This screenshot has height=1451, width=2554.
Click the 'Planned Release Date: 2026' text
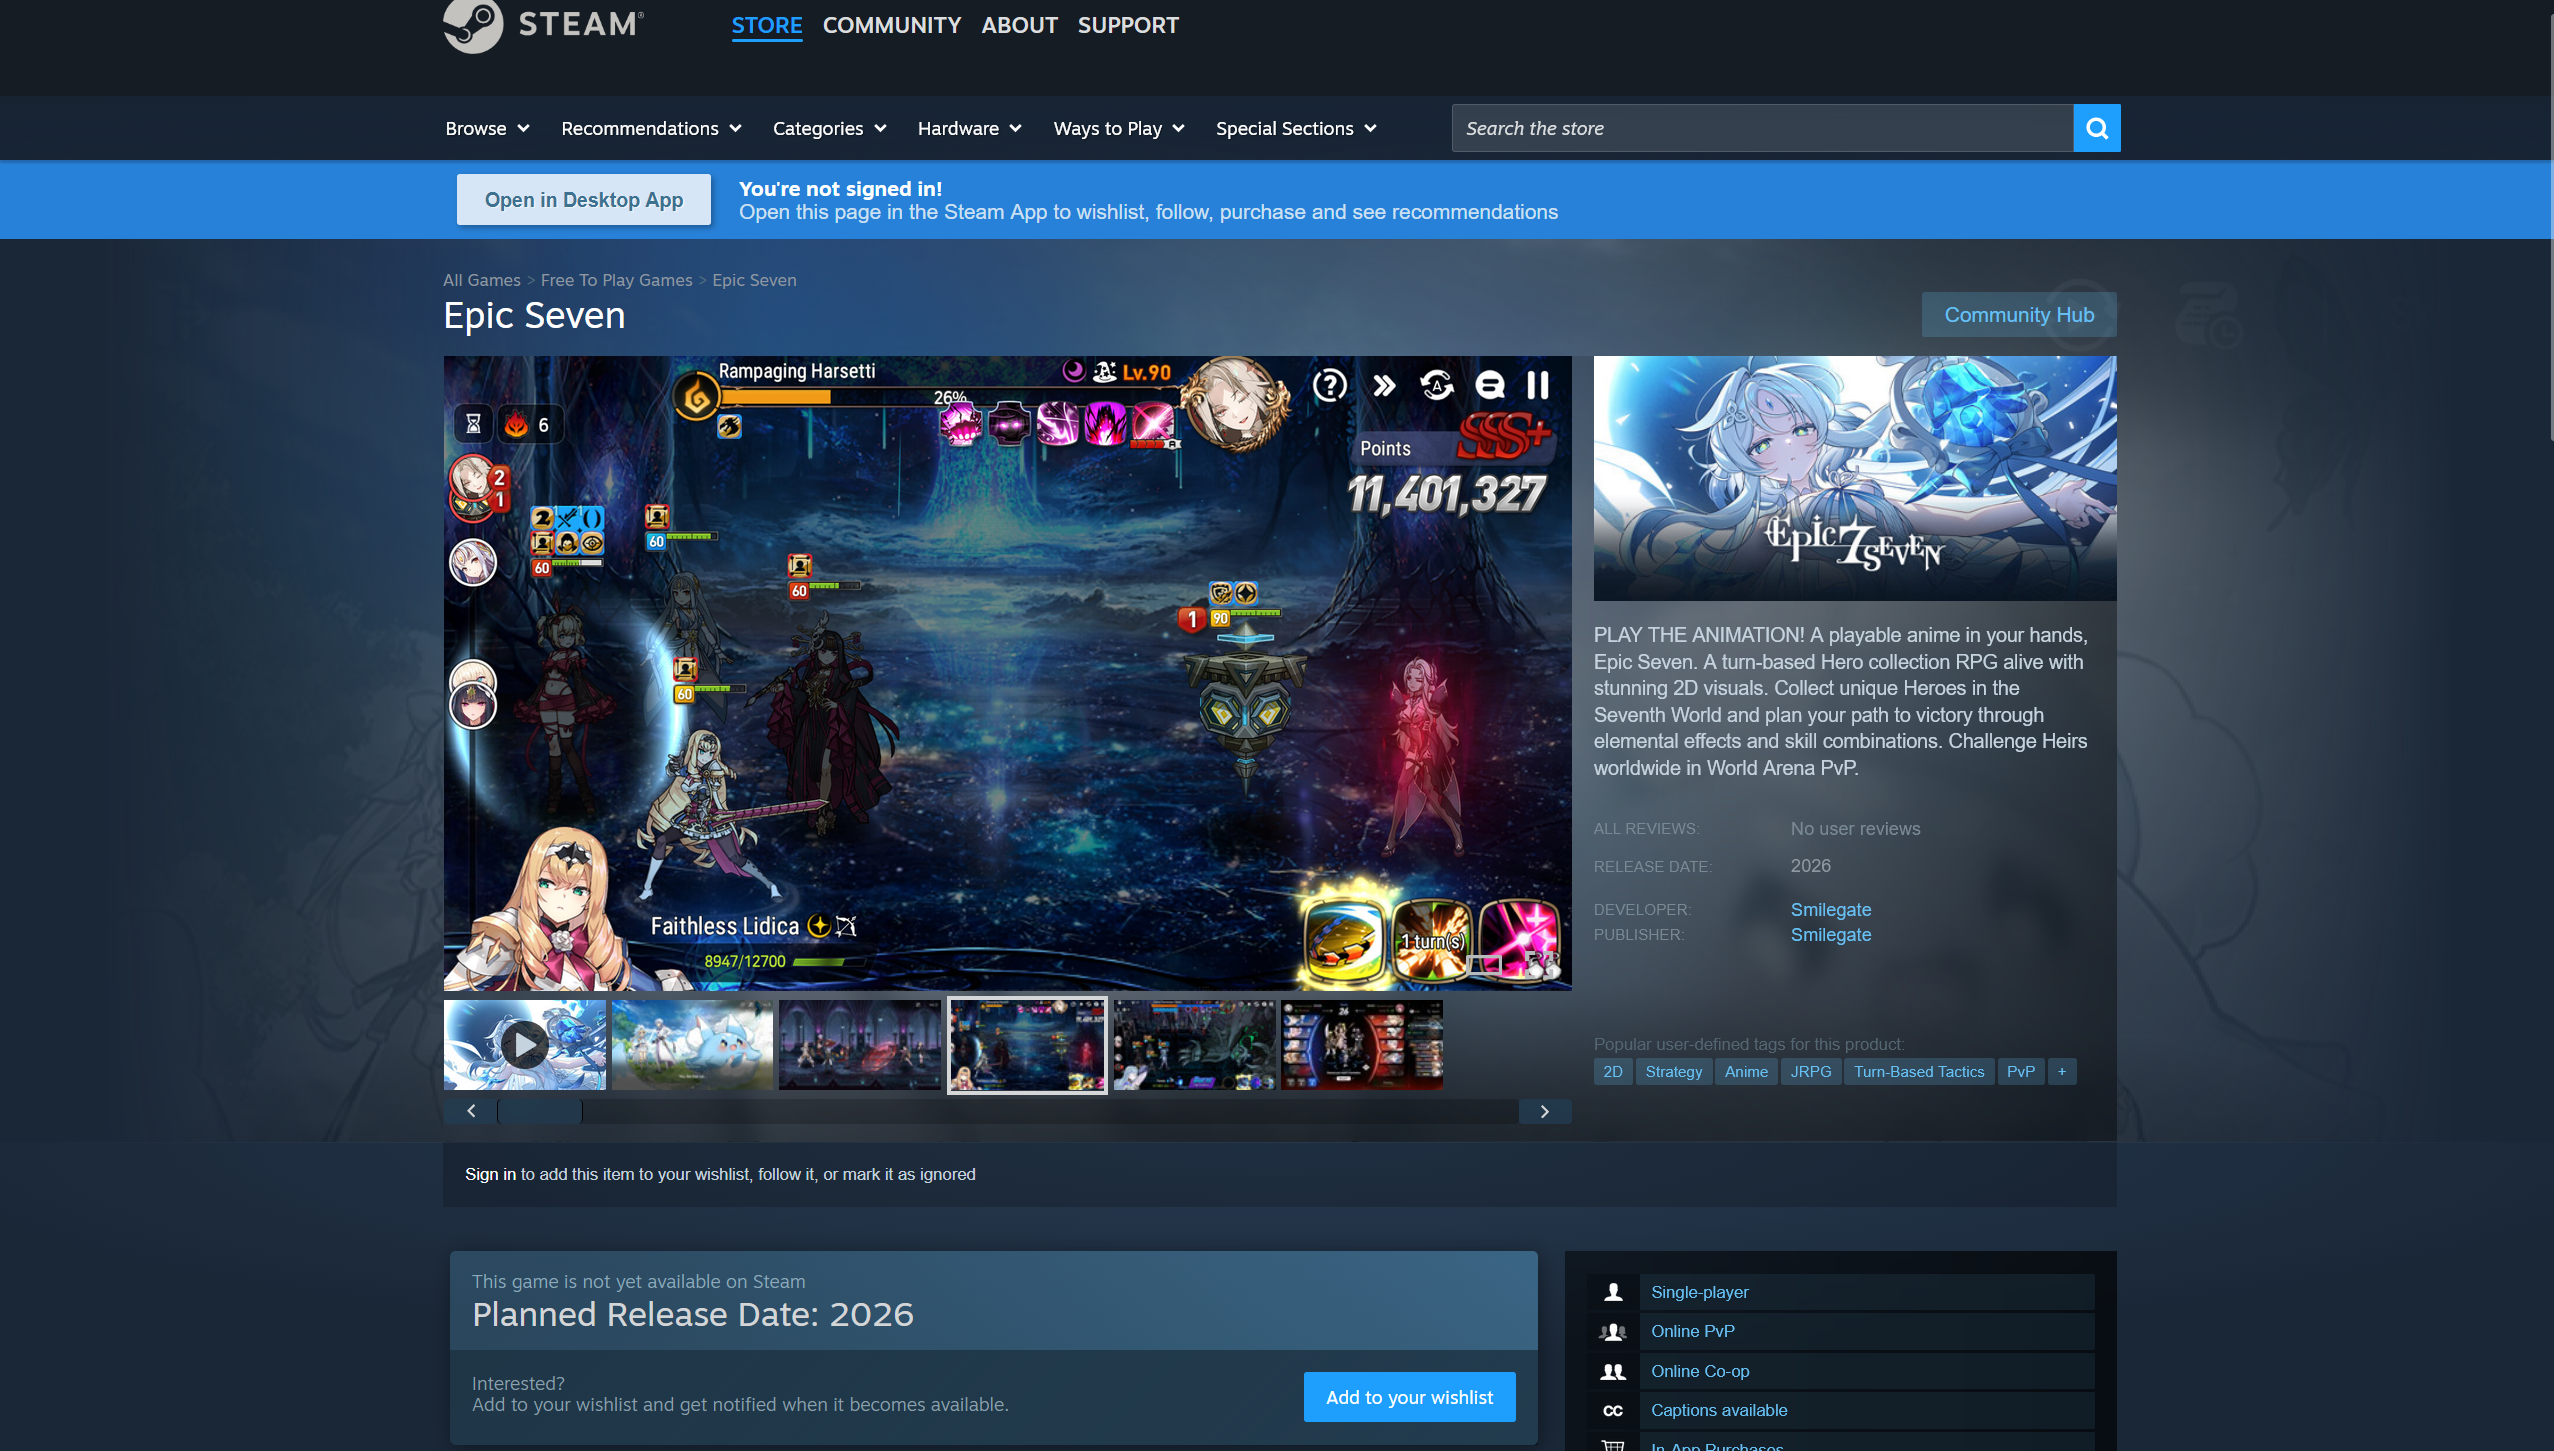[693, 1314]
